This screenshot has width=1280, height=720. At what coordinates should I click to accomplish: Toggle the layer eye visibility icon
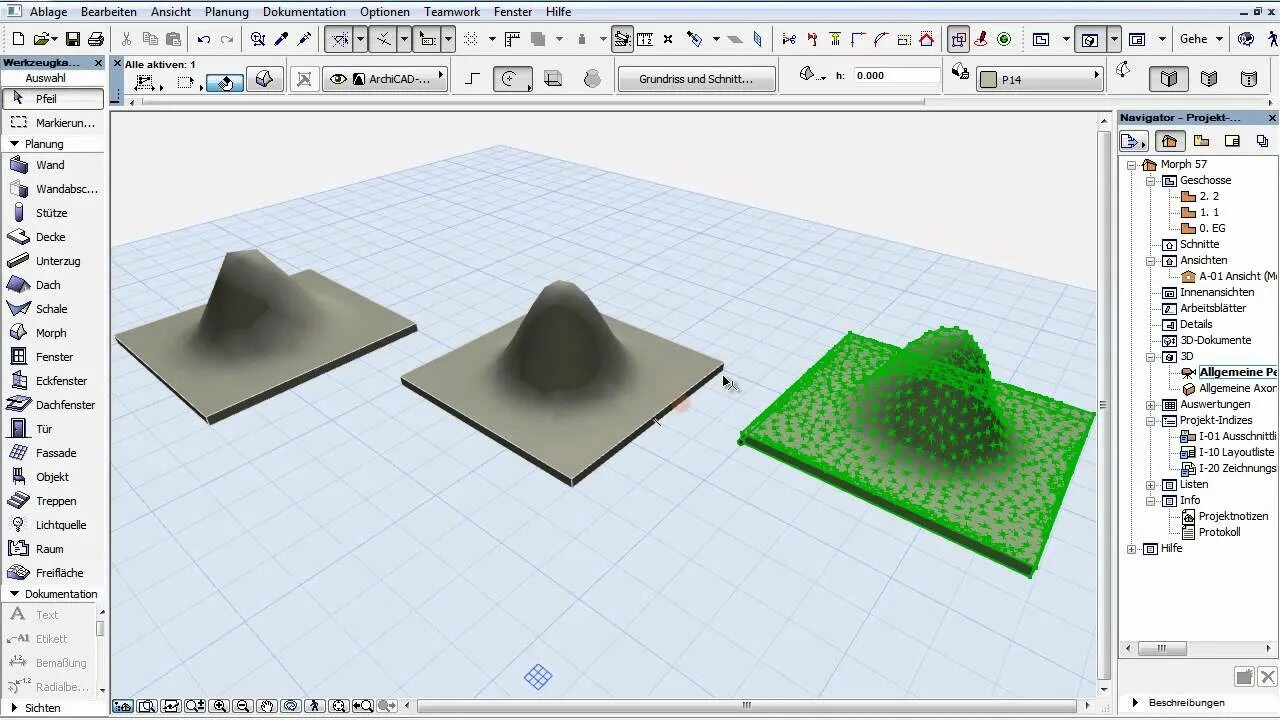coord(338,79)
